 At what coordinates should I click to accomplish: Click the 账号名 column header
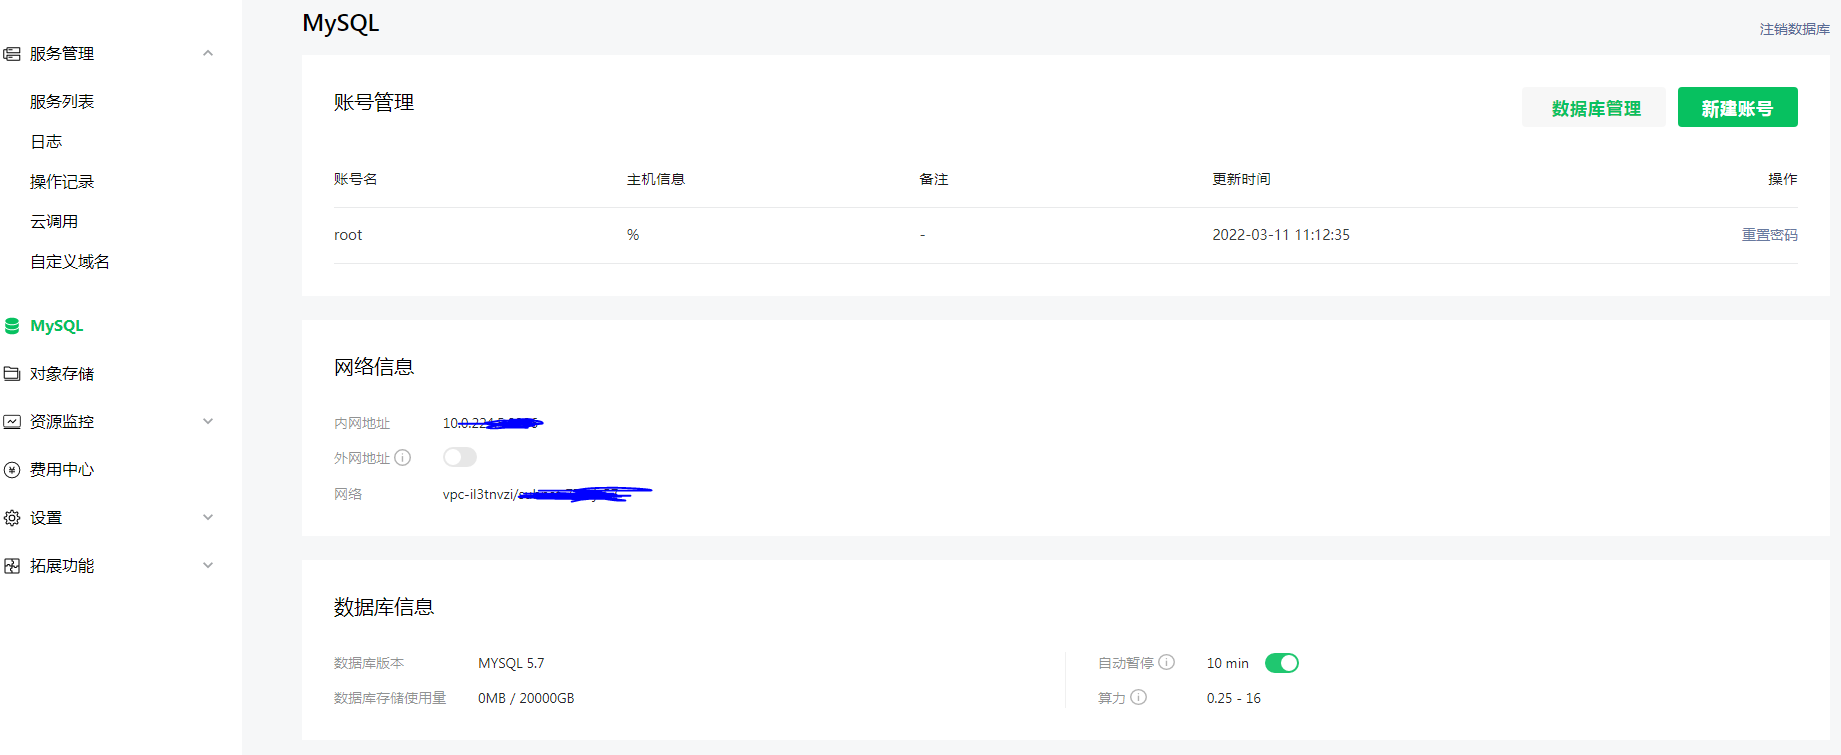356,179
